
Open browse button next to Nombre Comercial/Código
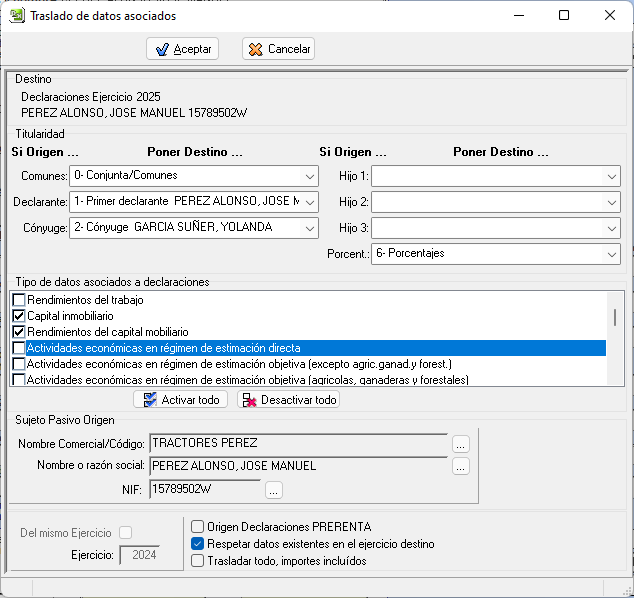pyautogui.click(x=460, y=443)
